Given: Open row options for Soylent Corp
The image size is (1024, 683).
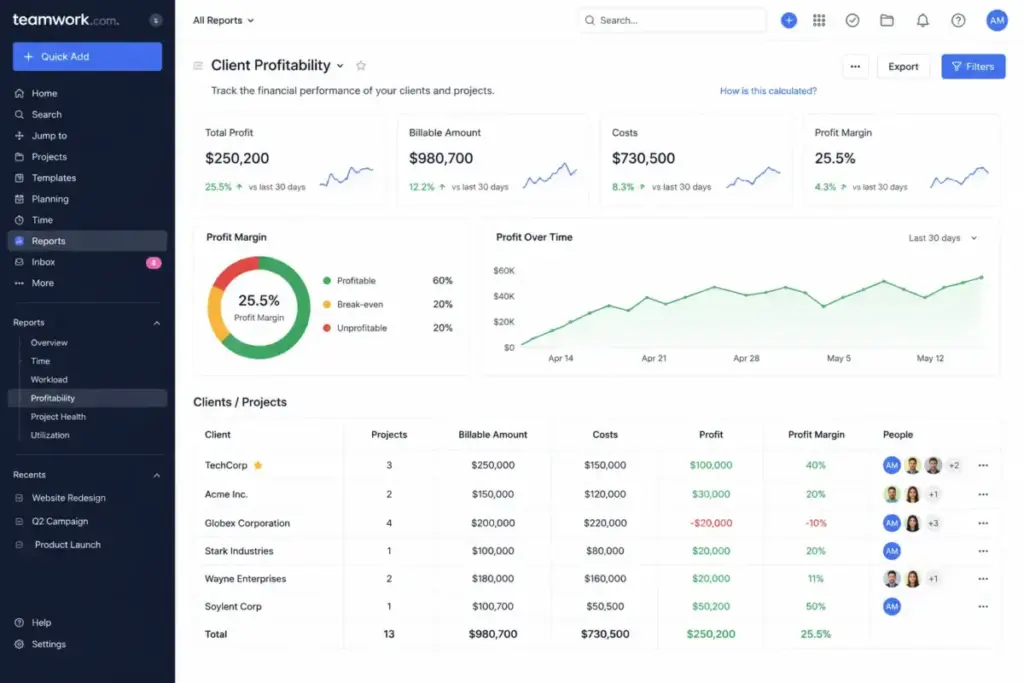Looking at the screenshot, I should point(983,607).
